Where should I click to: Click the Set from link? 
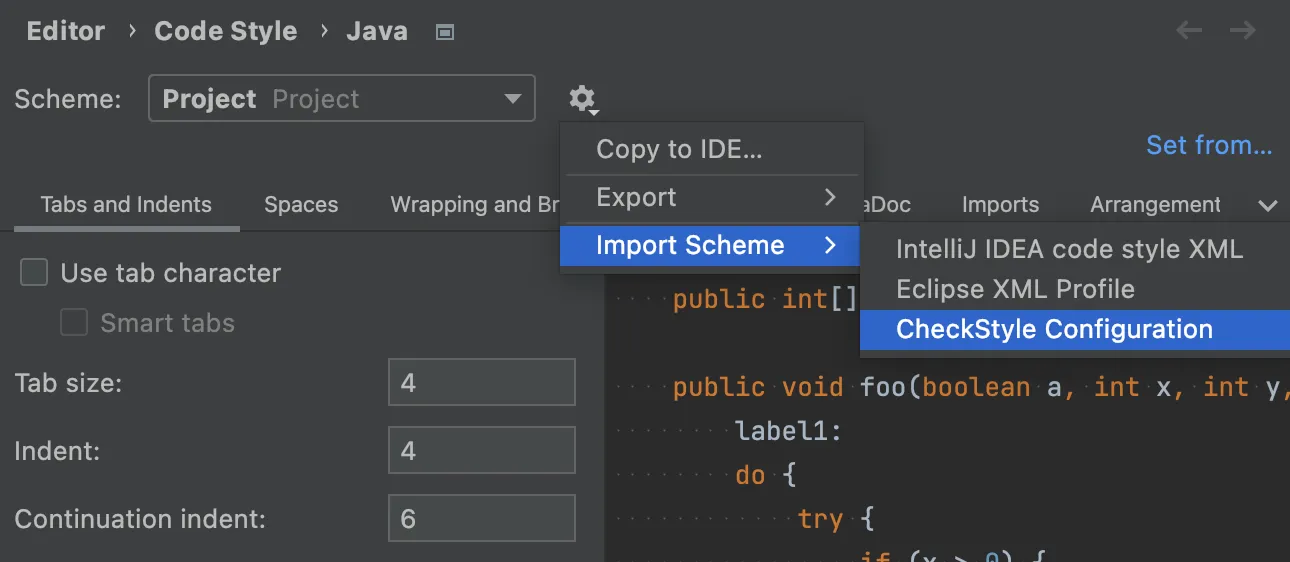click(x=1209, y=145)
